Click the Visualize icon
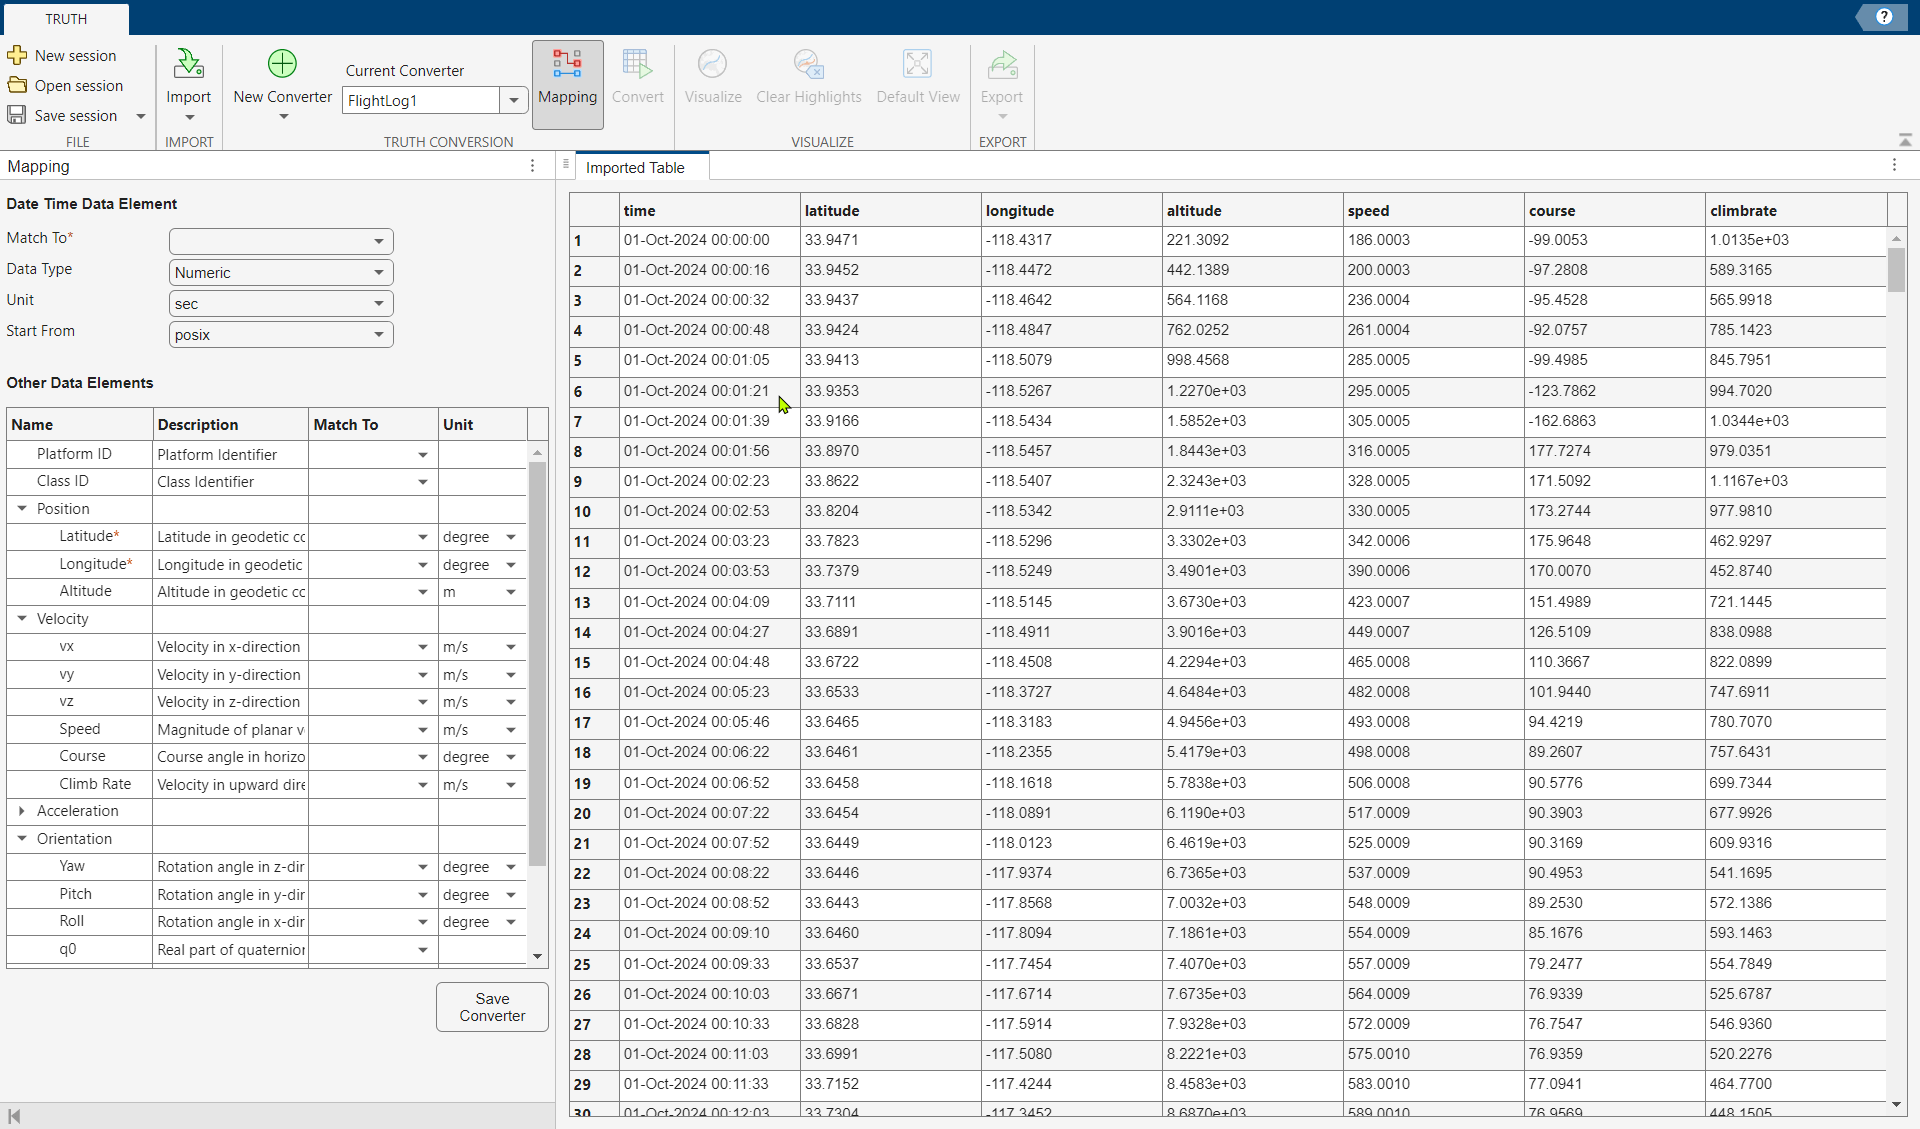 pyautogui.click(x=712, y=64)
